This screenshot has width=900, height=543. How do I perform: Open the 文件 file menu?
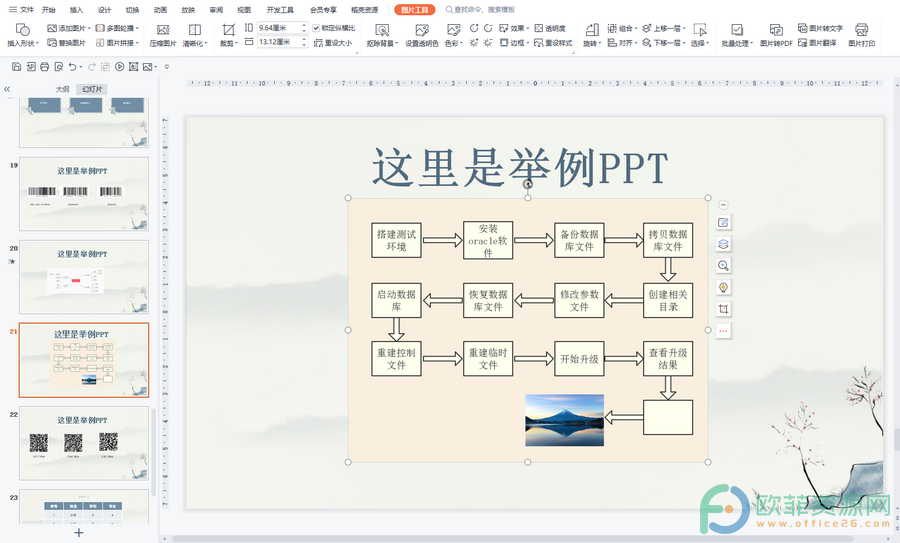[x=21, y=9]
